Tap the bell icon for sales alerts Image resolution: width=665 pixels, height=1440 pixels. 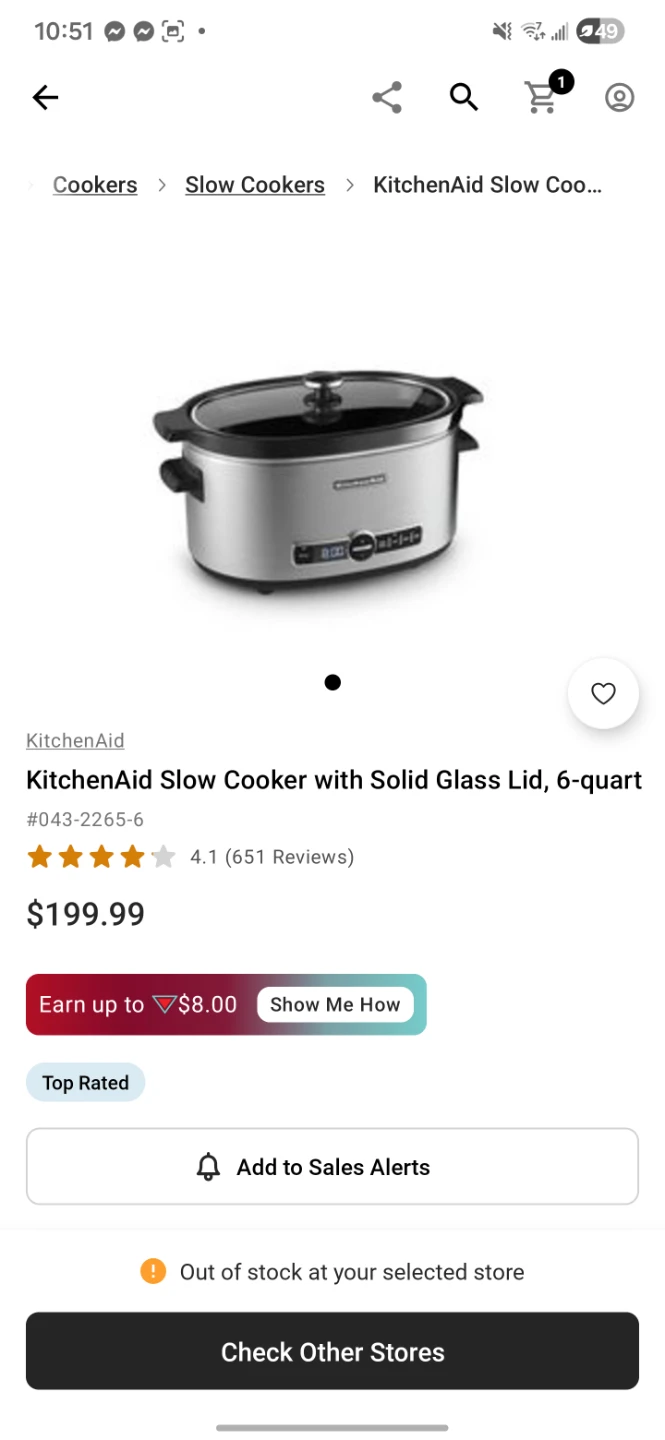coord(208,1167)
